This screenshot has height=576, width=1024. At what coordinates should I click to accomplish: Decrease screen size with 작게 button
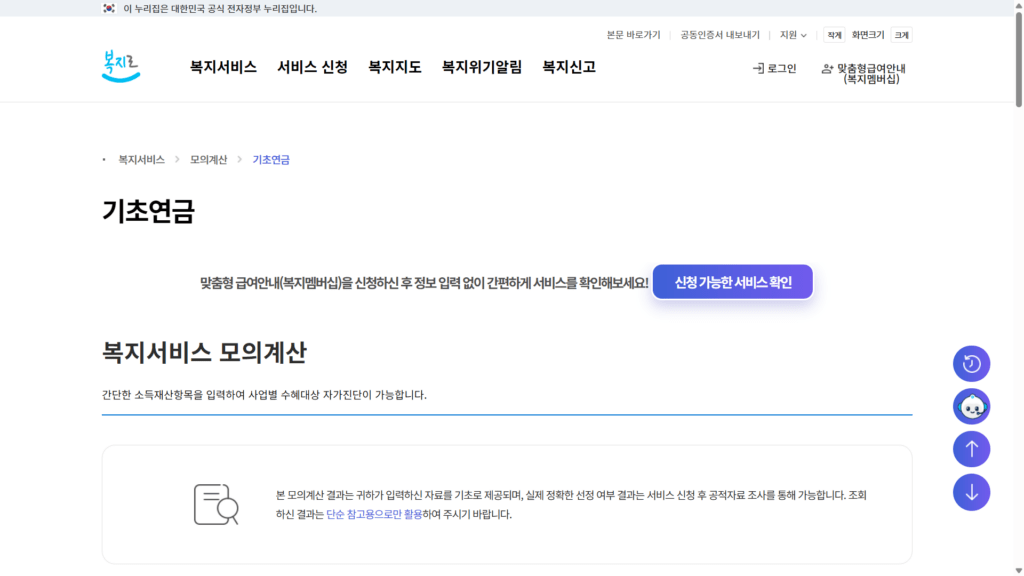coord(834,35)
